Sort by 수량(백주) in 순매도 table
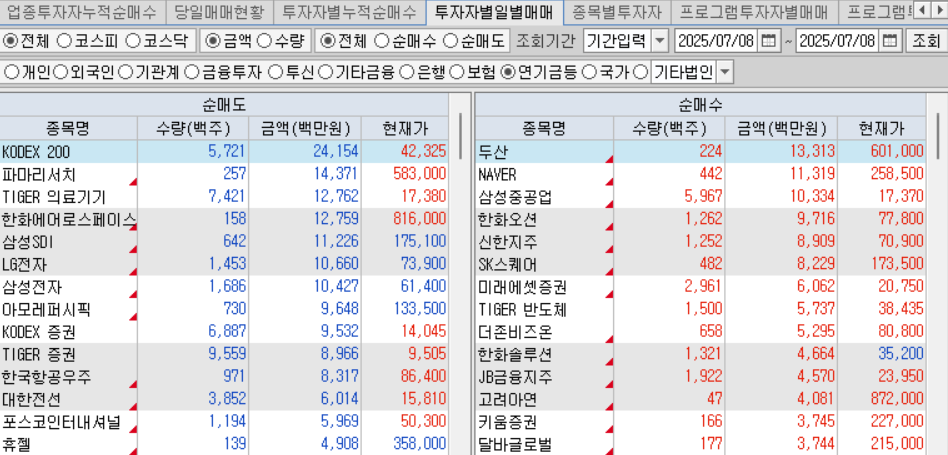Screen dimensions: 948x455 (x=193, y=128)
